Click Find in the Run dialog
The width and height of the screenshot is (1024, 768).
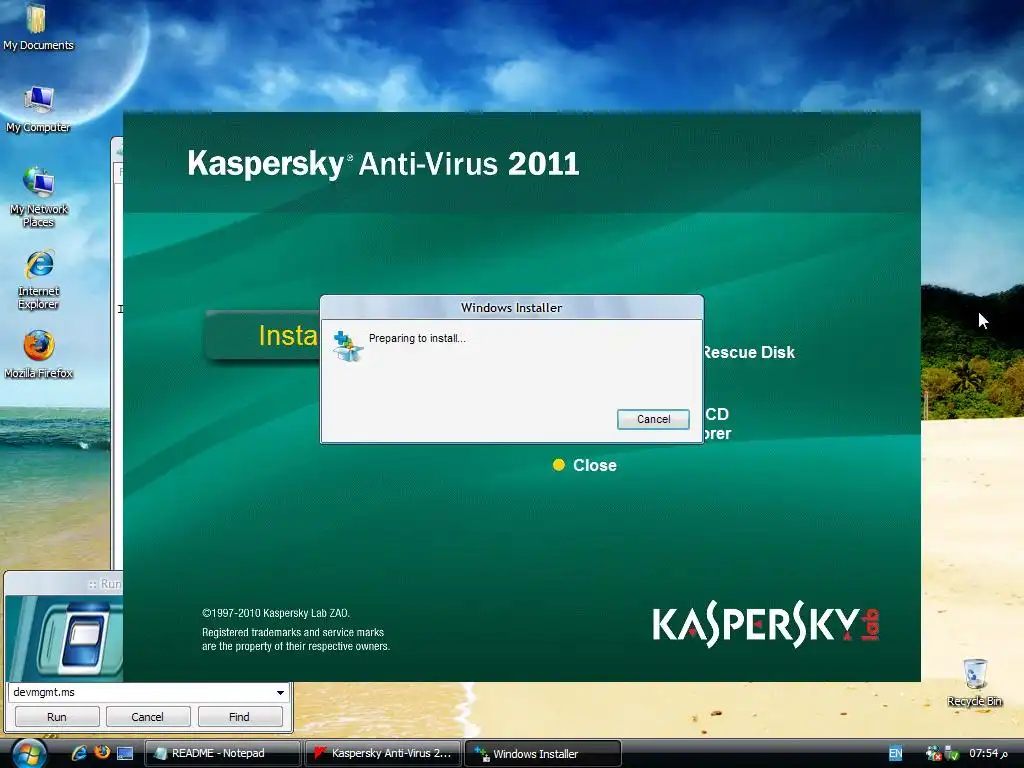[239, 716]
